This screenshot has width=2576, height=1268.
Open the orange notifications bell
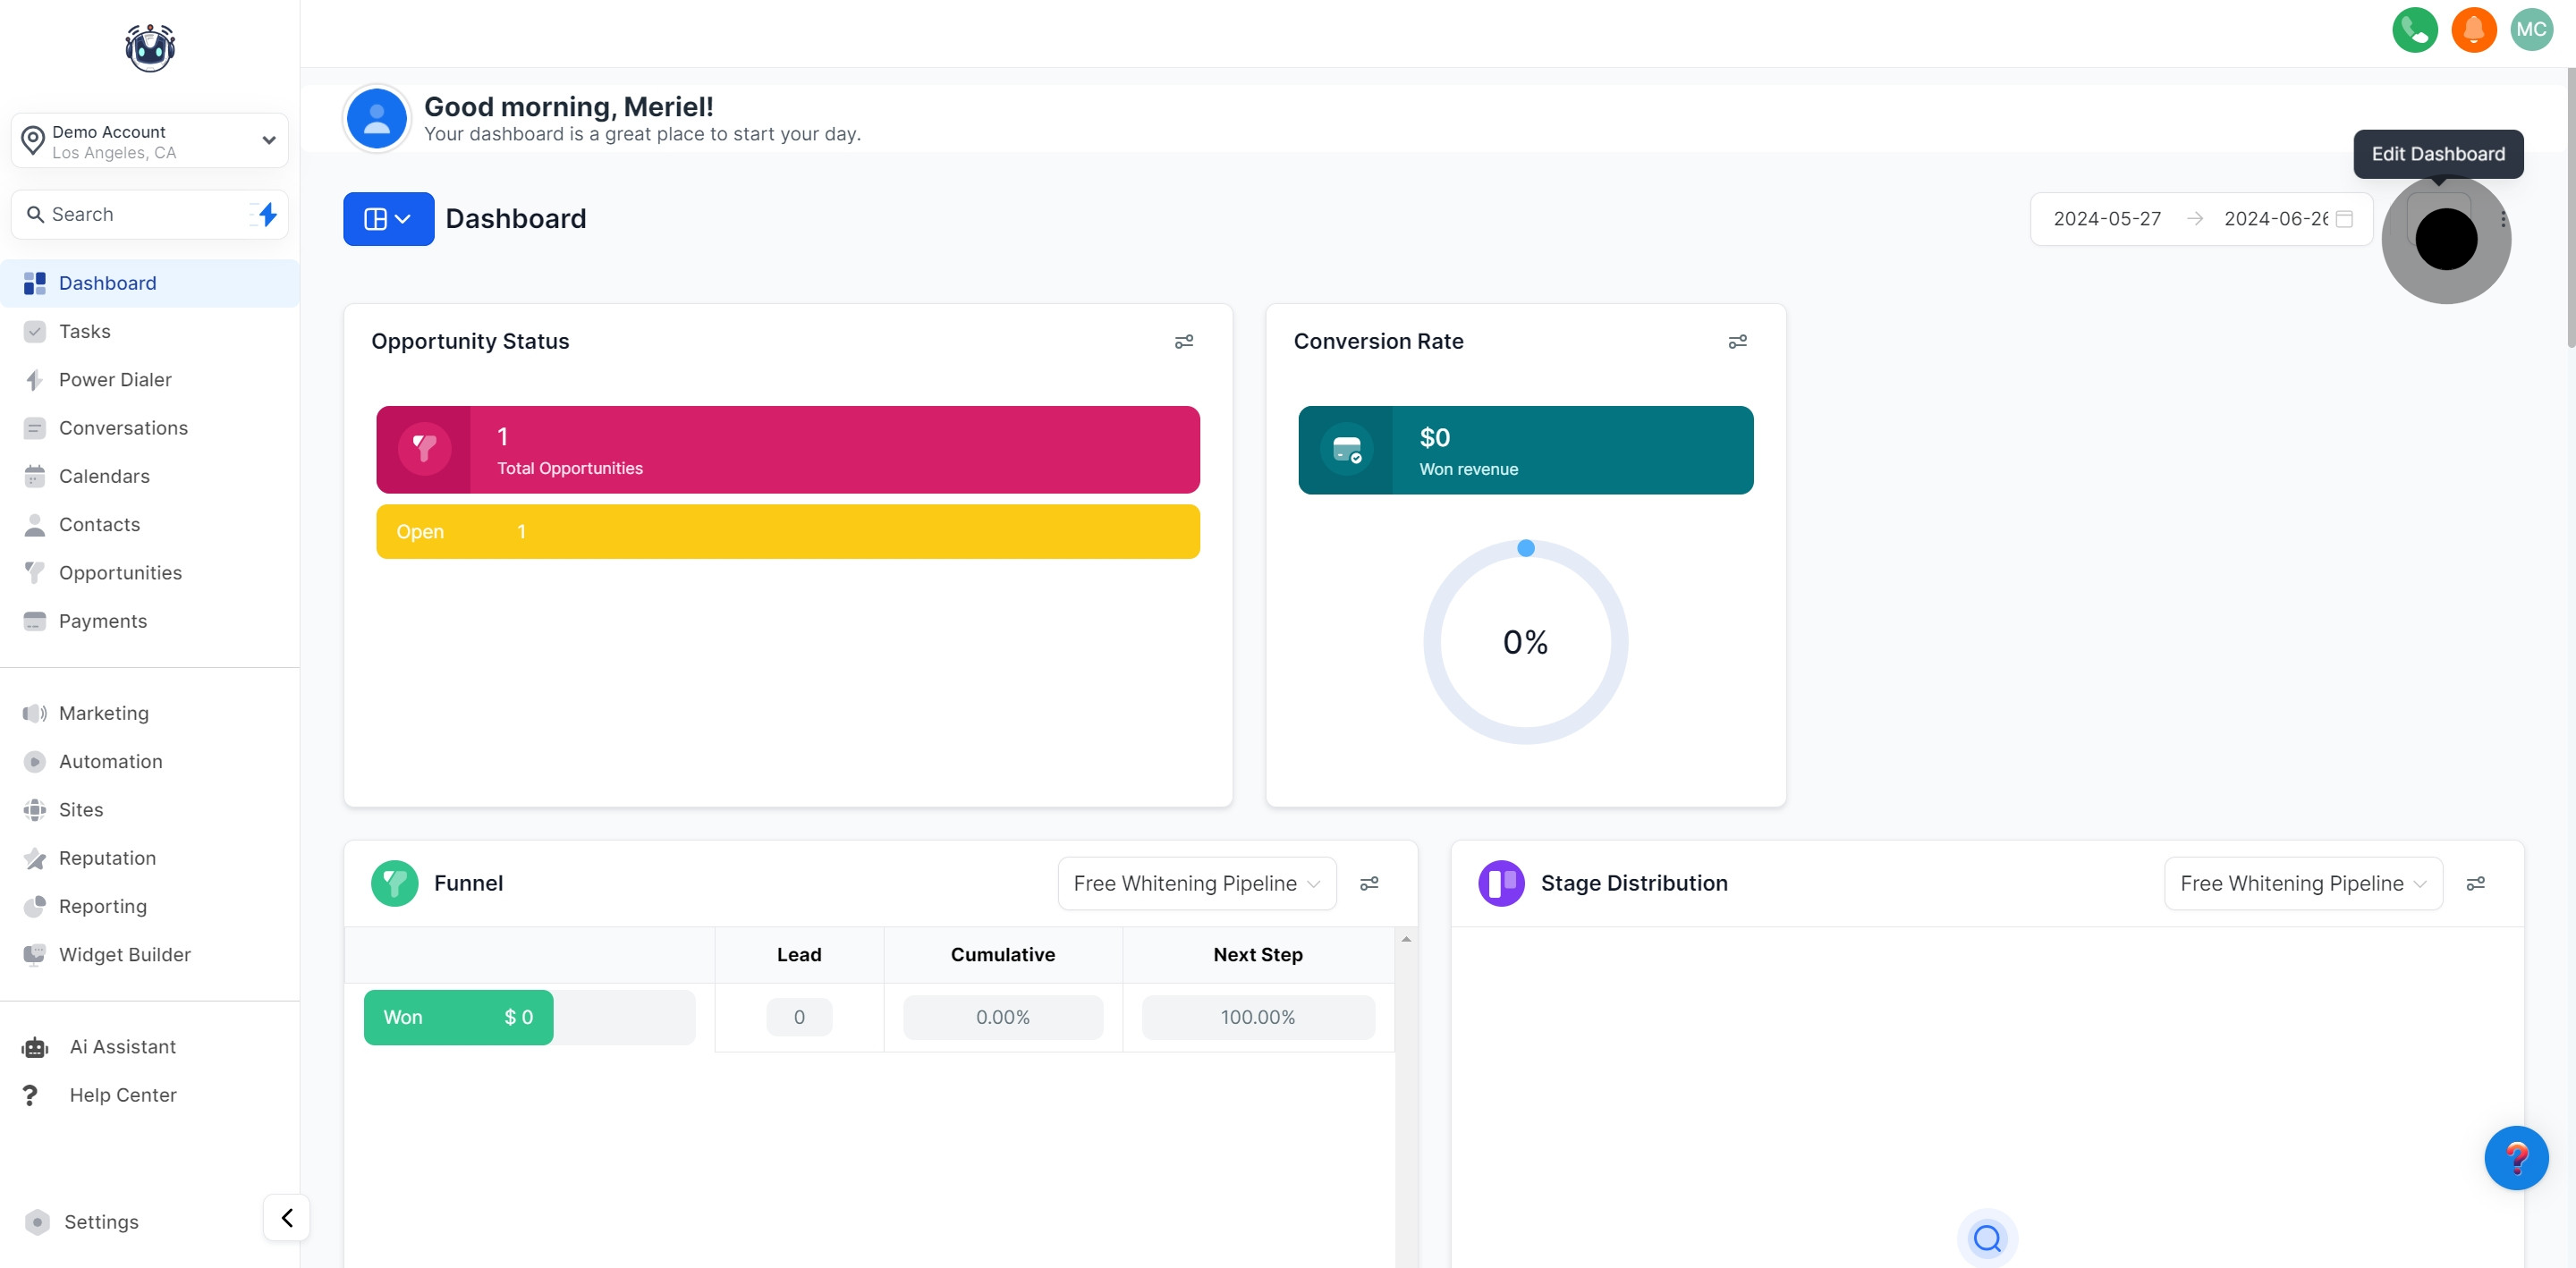[x=2473, y=30]
